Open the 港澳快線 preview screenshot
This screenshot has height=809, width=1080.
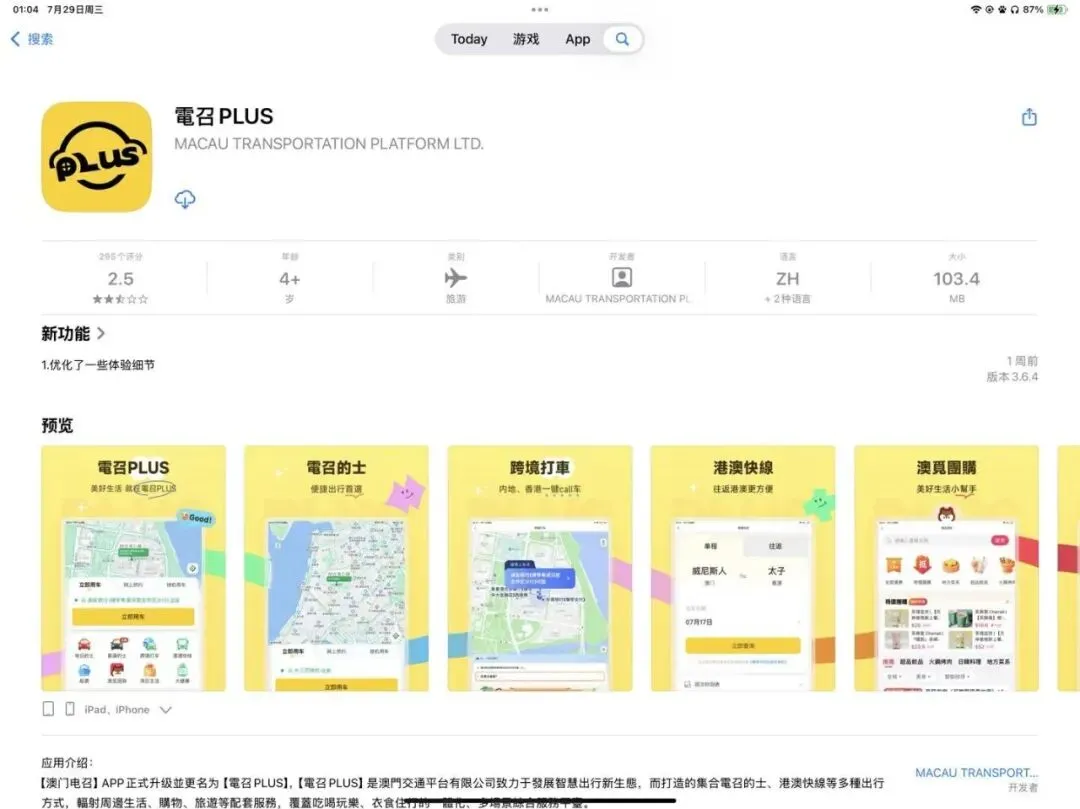(743, 568)
